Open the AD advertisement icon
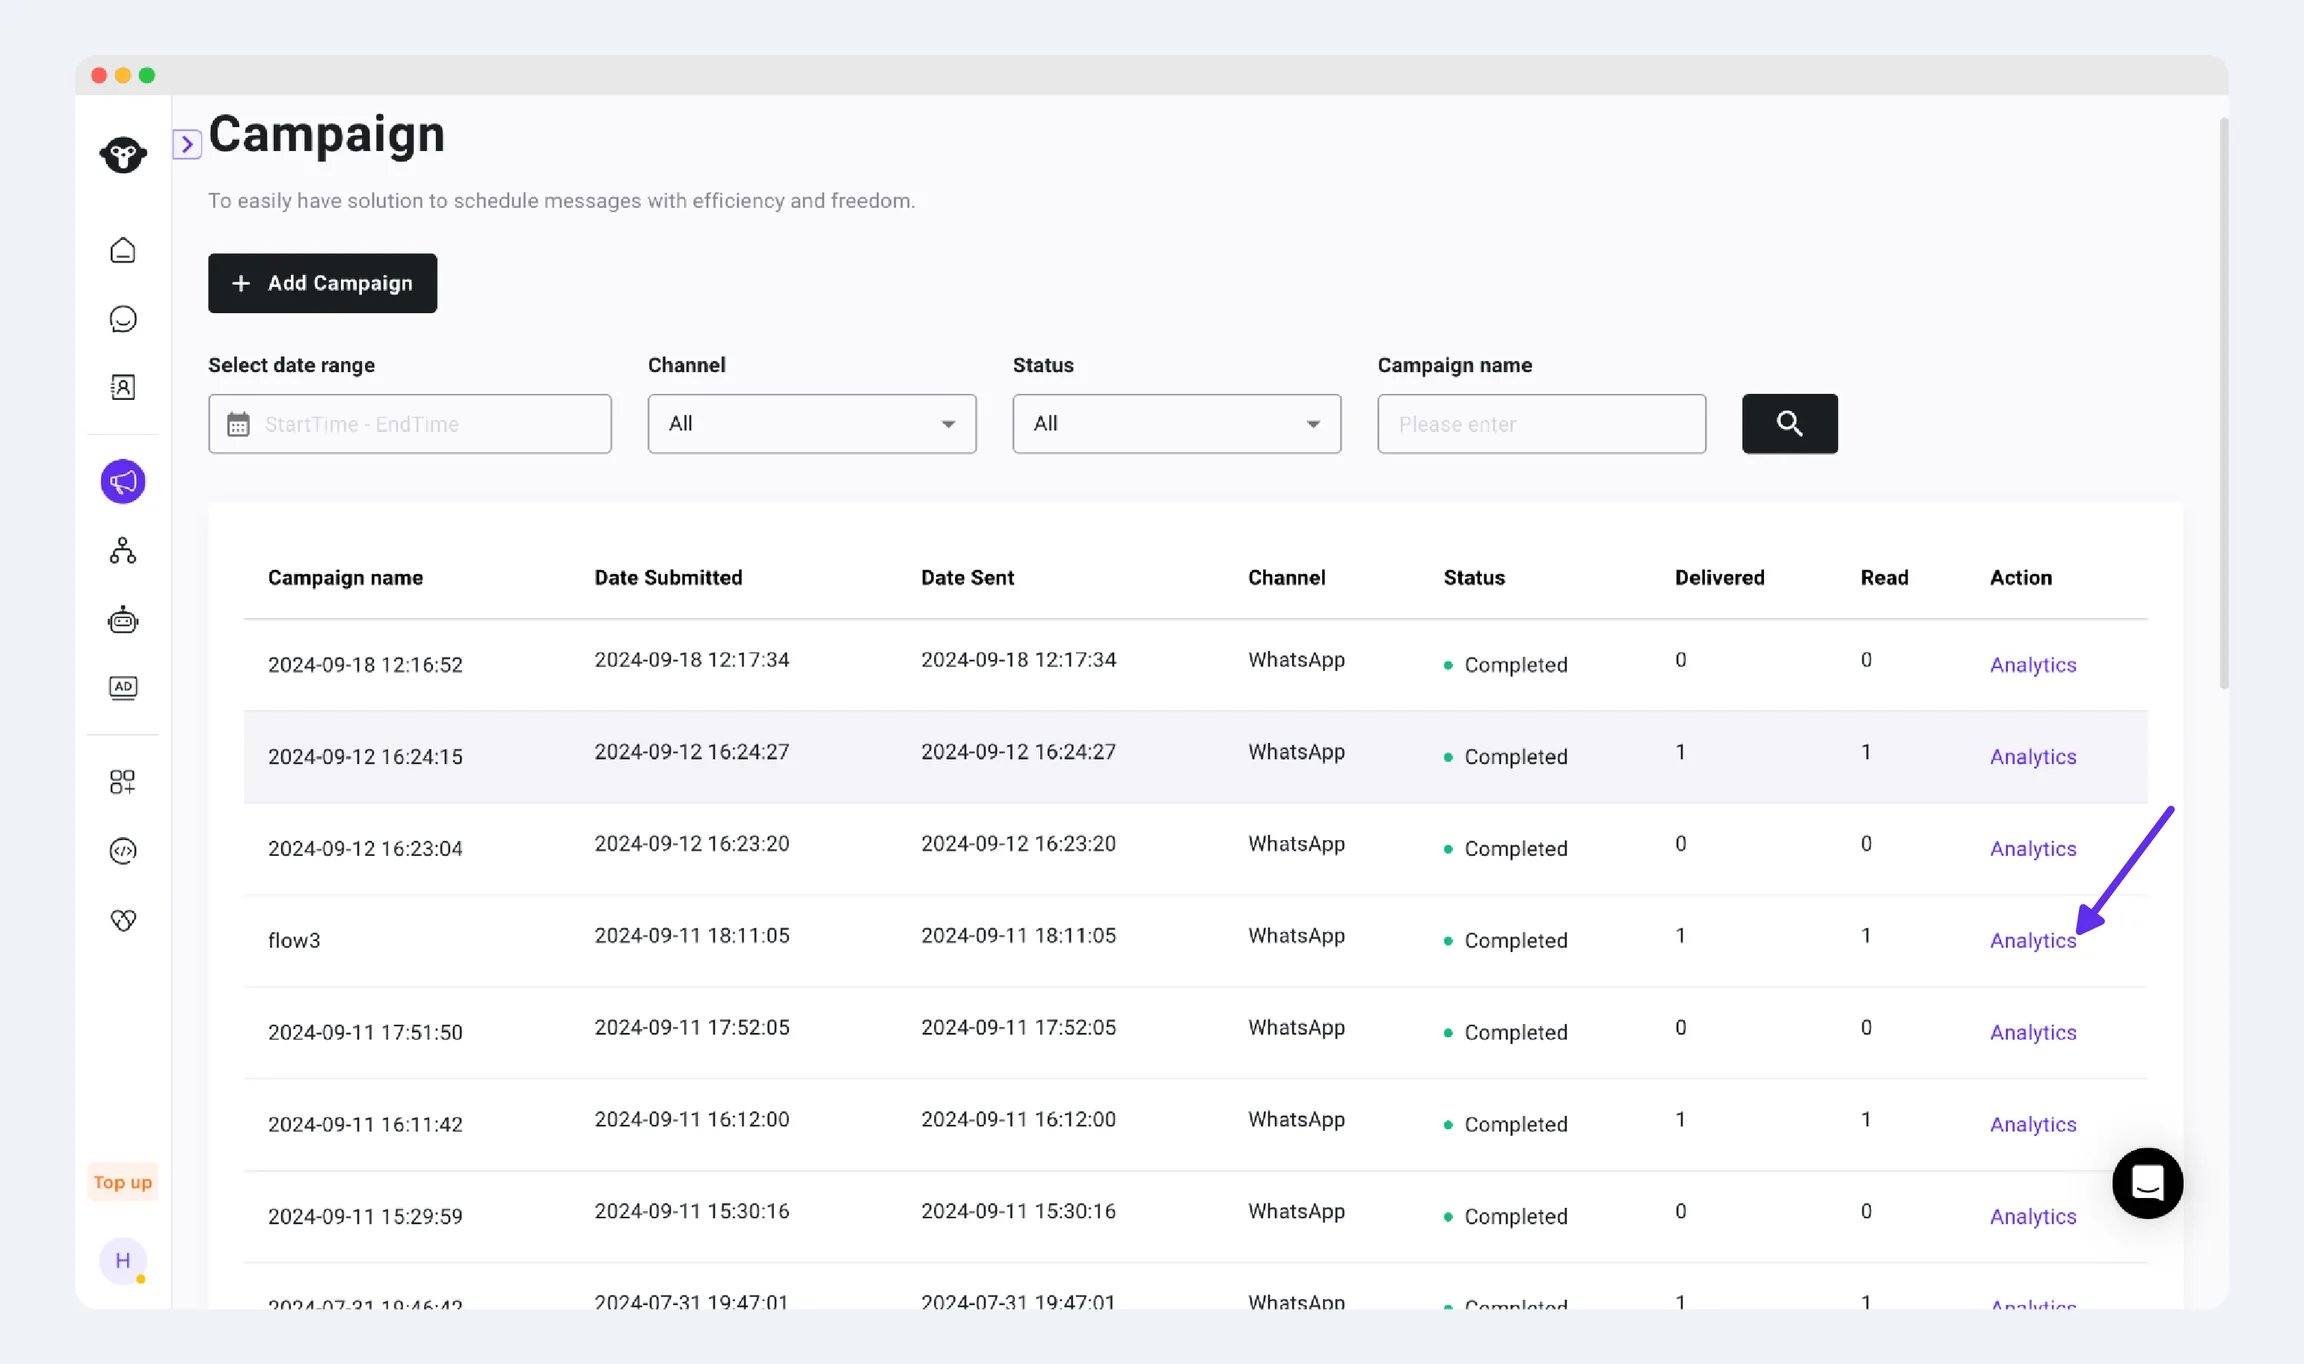The height and width of the screenshot is (1364, 2304). [123, 687]
